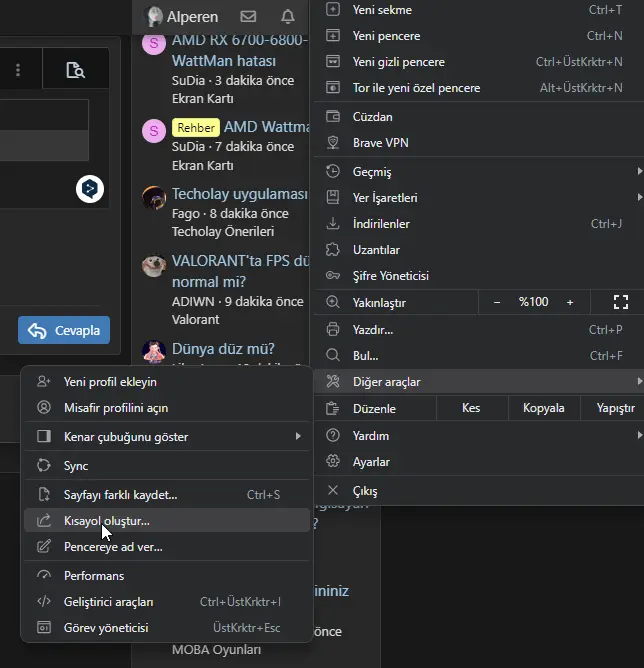This screenshot has height=668, width=644.
Task: Open Ayarlar settings
Action: pos(479,462)
